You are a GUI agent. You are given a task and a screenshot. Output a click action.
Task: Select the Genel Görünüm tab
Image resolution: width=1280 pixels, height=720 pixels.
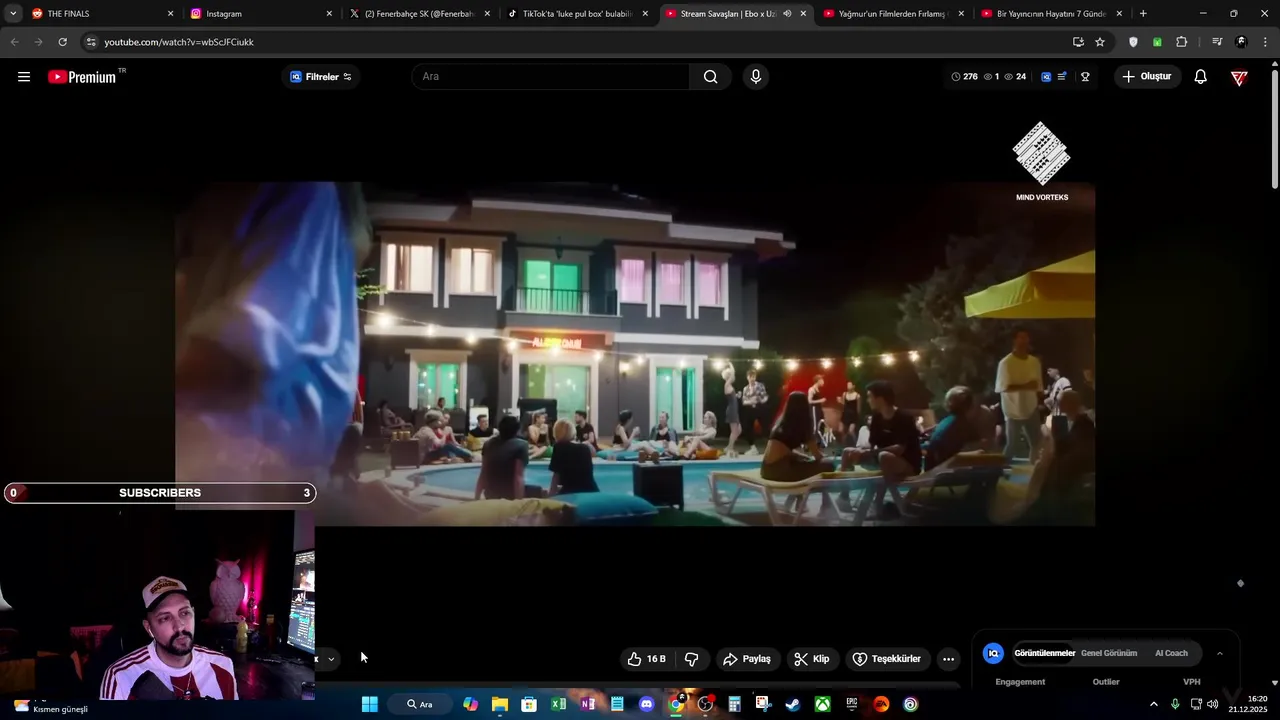point(1109,653)
